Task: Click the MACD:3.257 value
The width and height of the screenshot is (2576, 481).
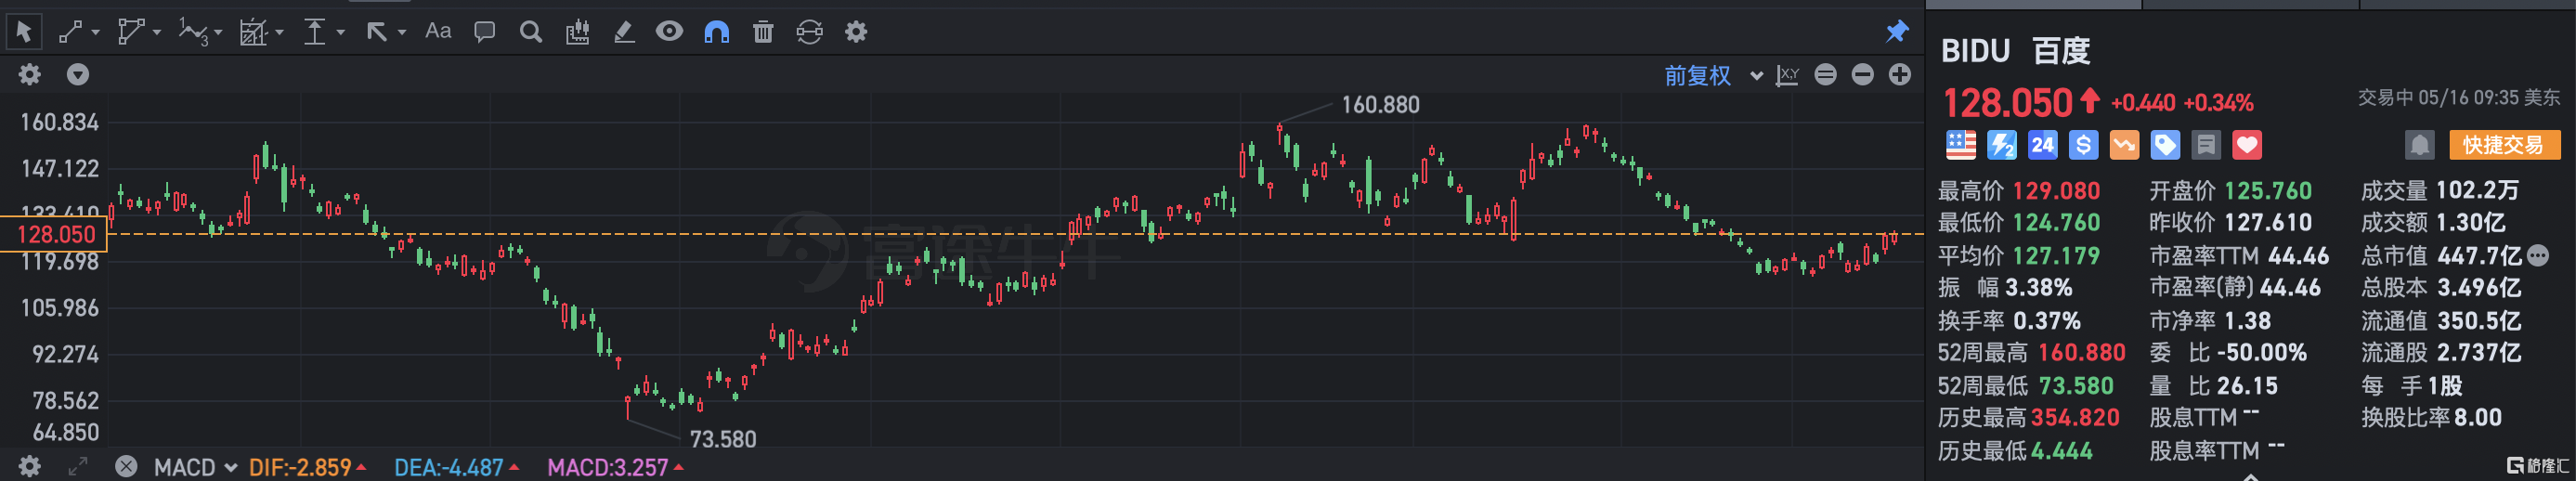Action: [x=608, y=467]
